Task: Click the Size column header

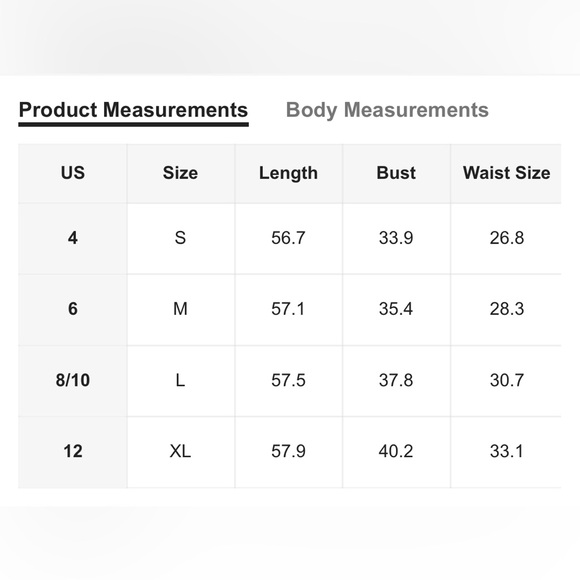Action: [180, 173]
